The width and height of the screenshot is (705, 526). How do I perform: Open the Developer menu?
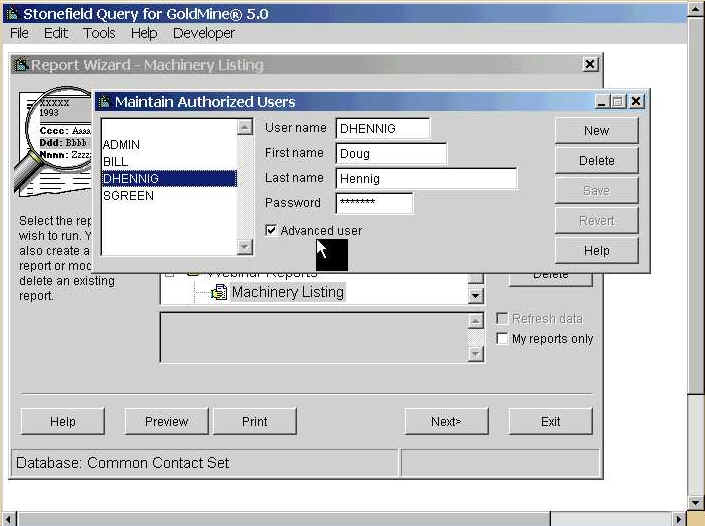[x=203, y=33]
